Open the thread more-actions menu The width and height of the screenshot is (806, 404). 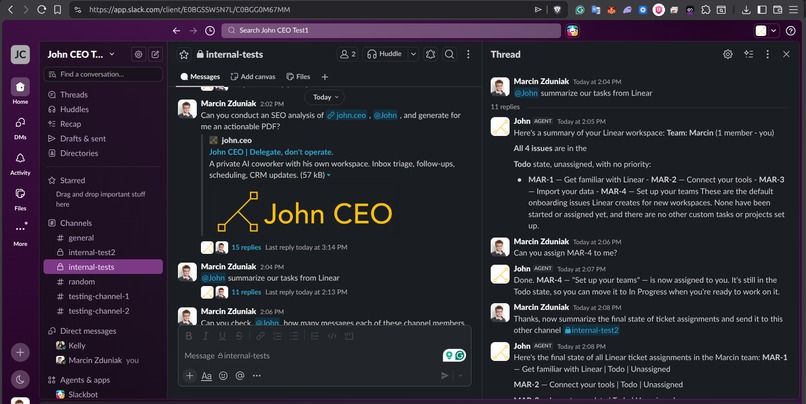[767, 54]
